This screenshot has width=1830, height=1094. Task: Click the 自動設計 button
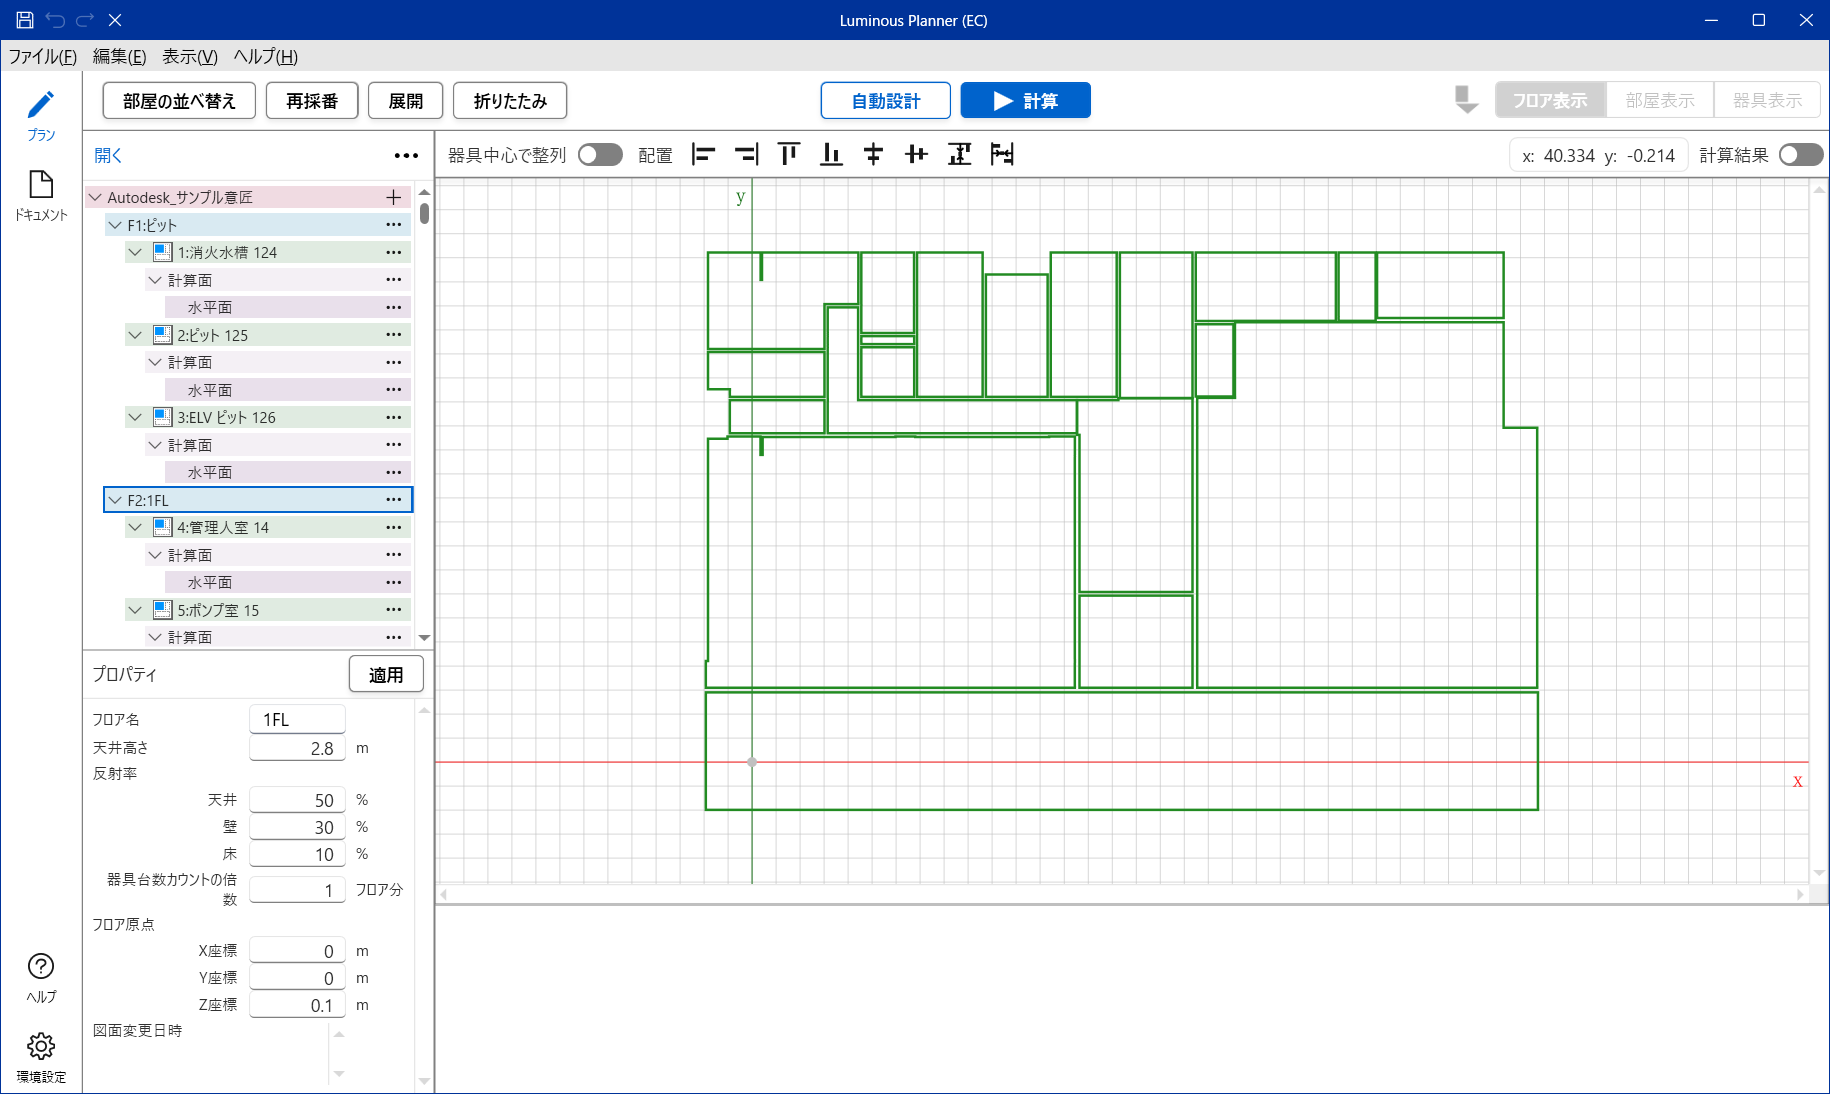(x=885, y=101)
